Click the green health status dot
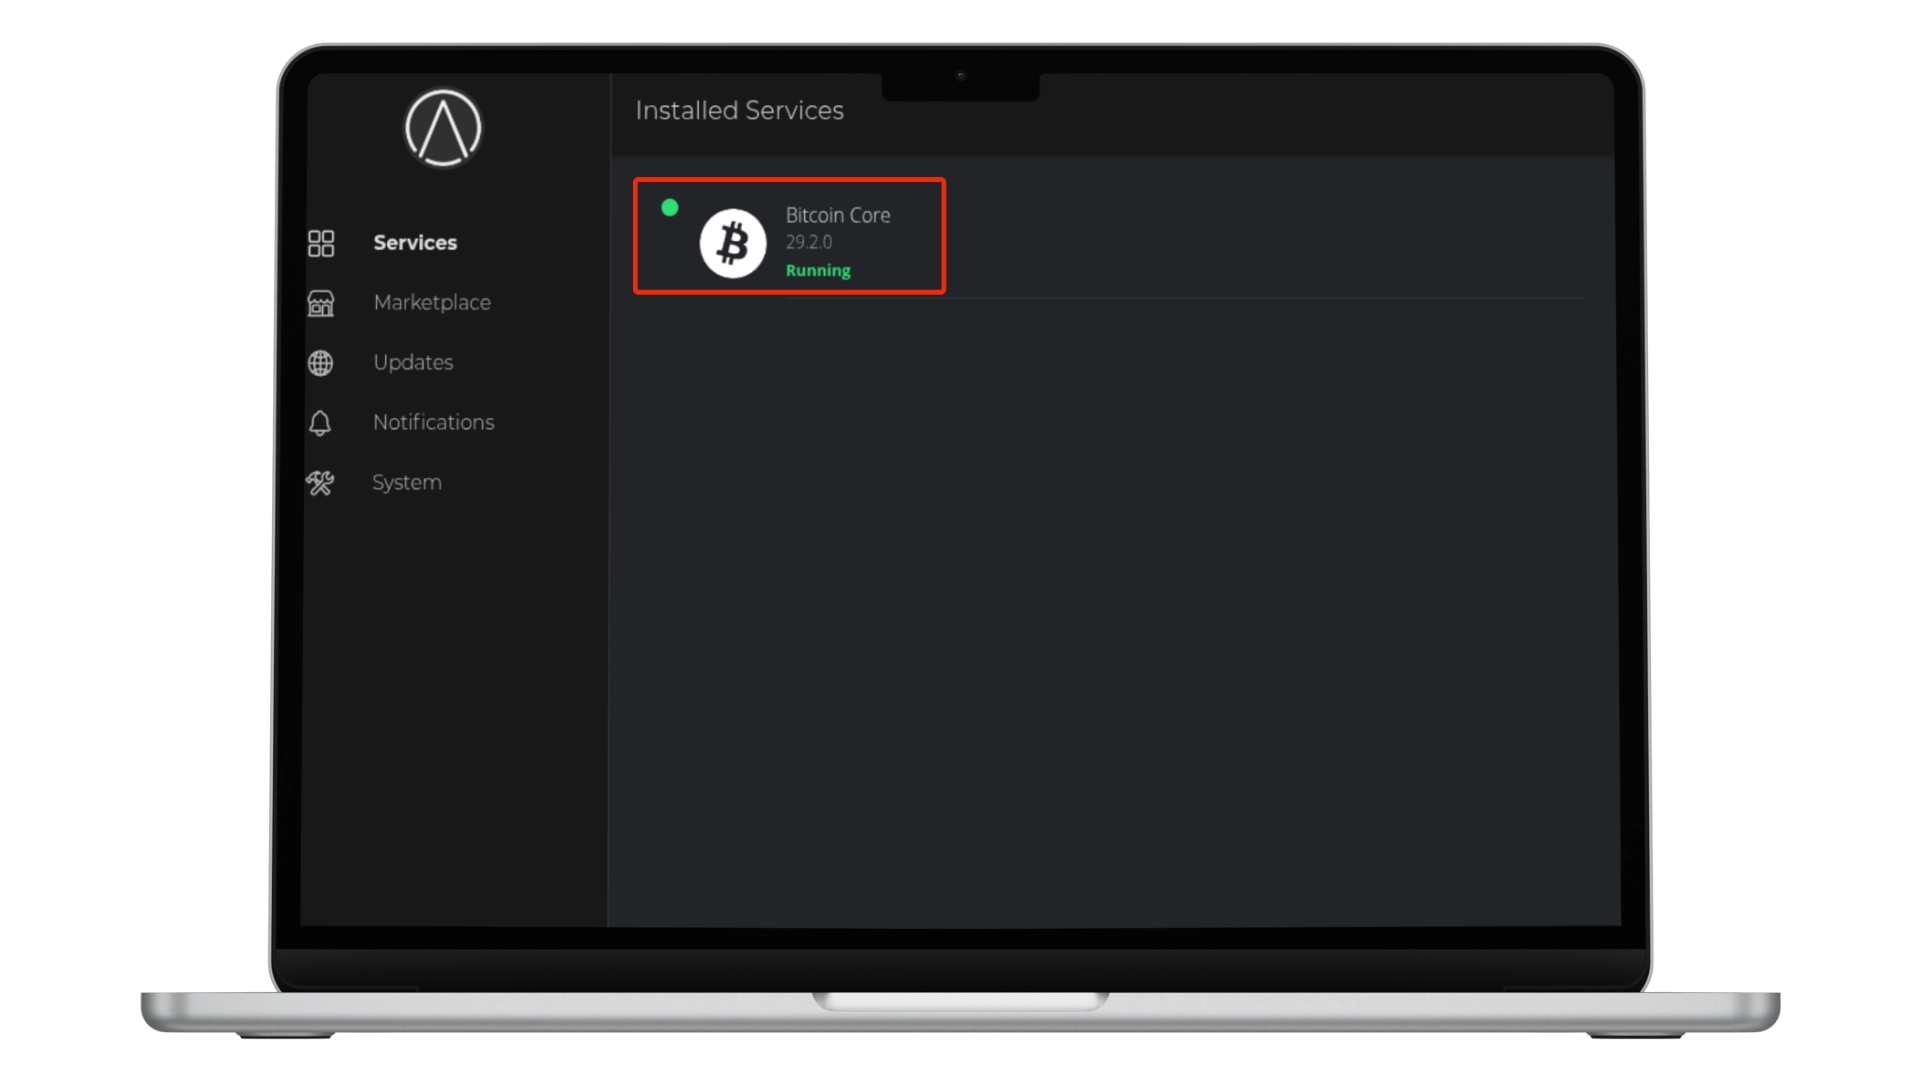This screenshot has width=1920, height=1080. click(x=670, y=208)
